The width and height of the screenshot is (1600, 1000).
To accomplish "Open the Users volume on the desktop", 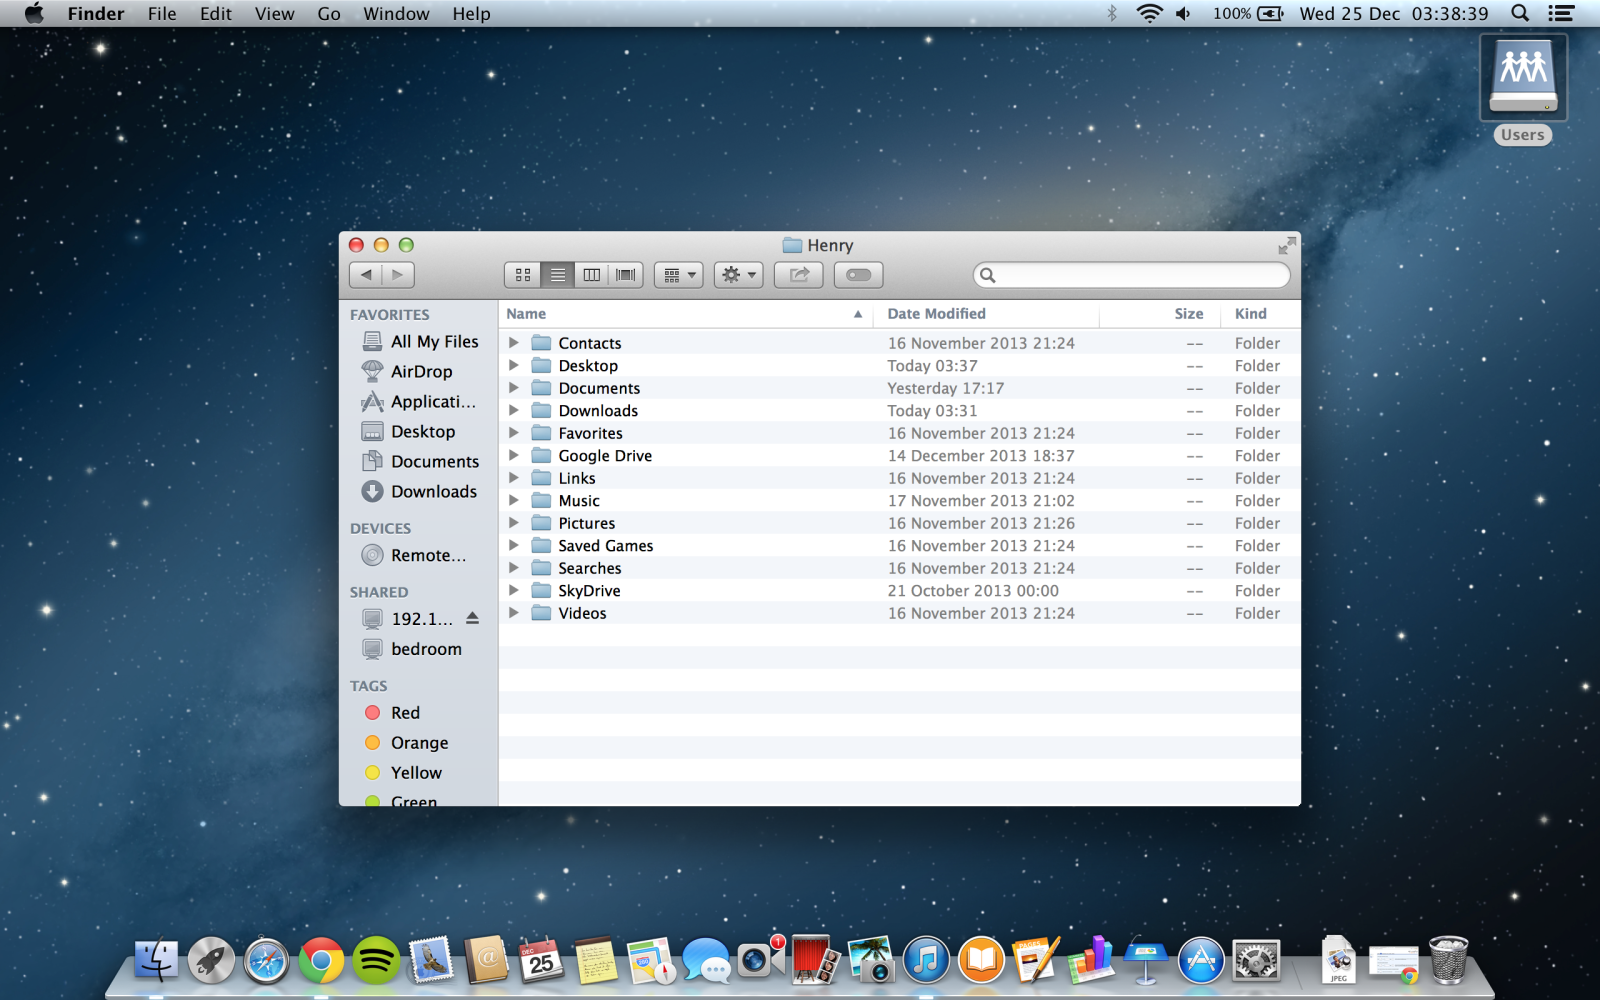I will pos(1523,91).
